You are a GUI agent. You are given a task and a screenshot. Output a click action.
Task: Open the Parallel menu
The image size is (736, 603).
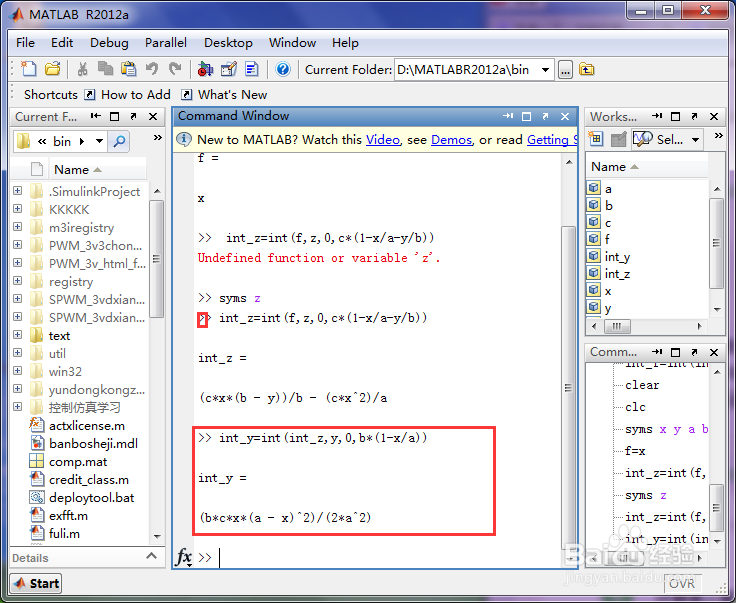pyautogui.click(x=166, y=43)
